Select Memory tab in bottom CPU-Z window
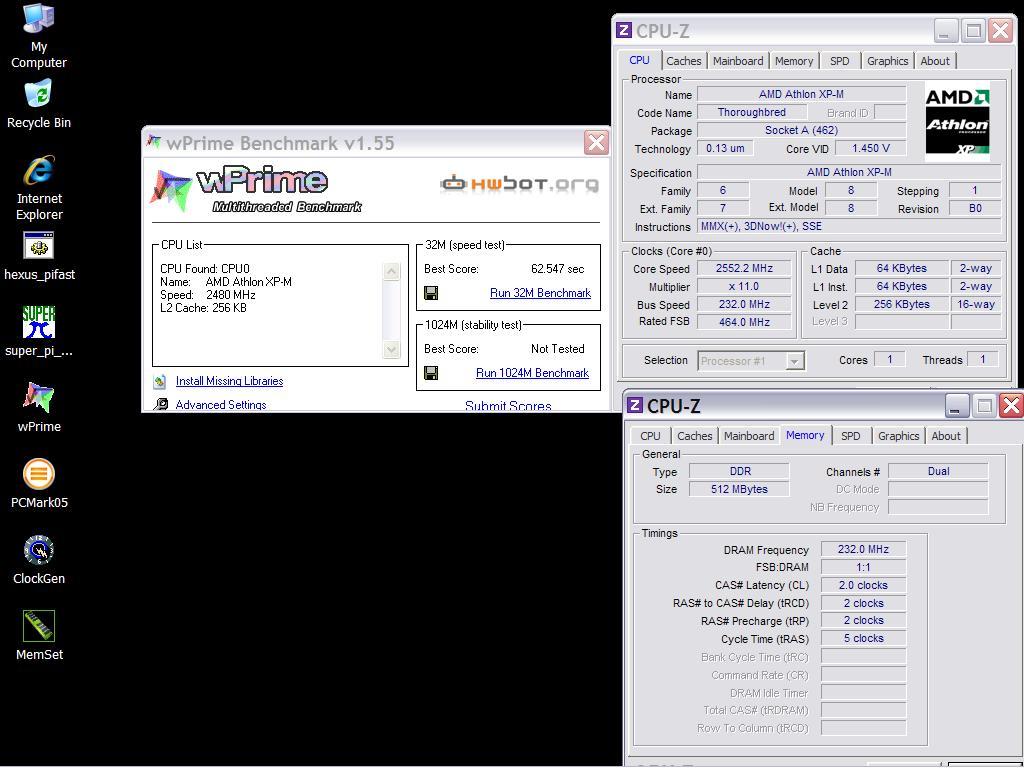Viewport: 1024px width, 768px height. point(805,435)
